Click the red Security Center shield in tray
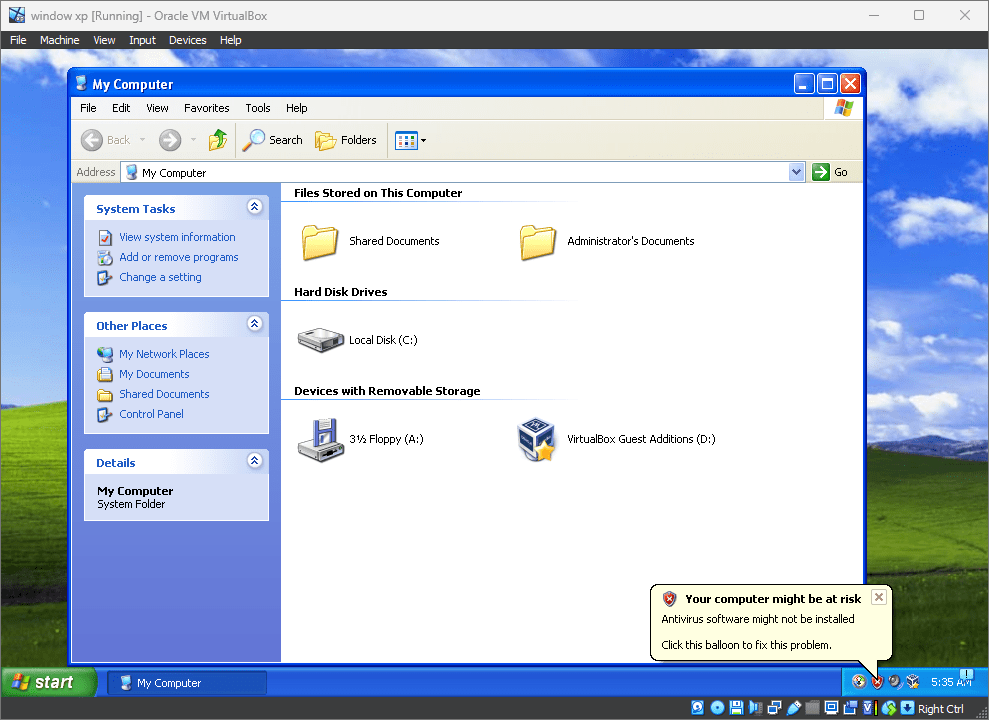989x720 pixels. coord(877,681)
